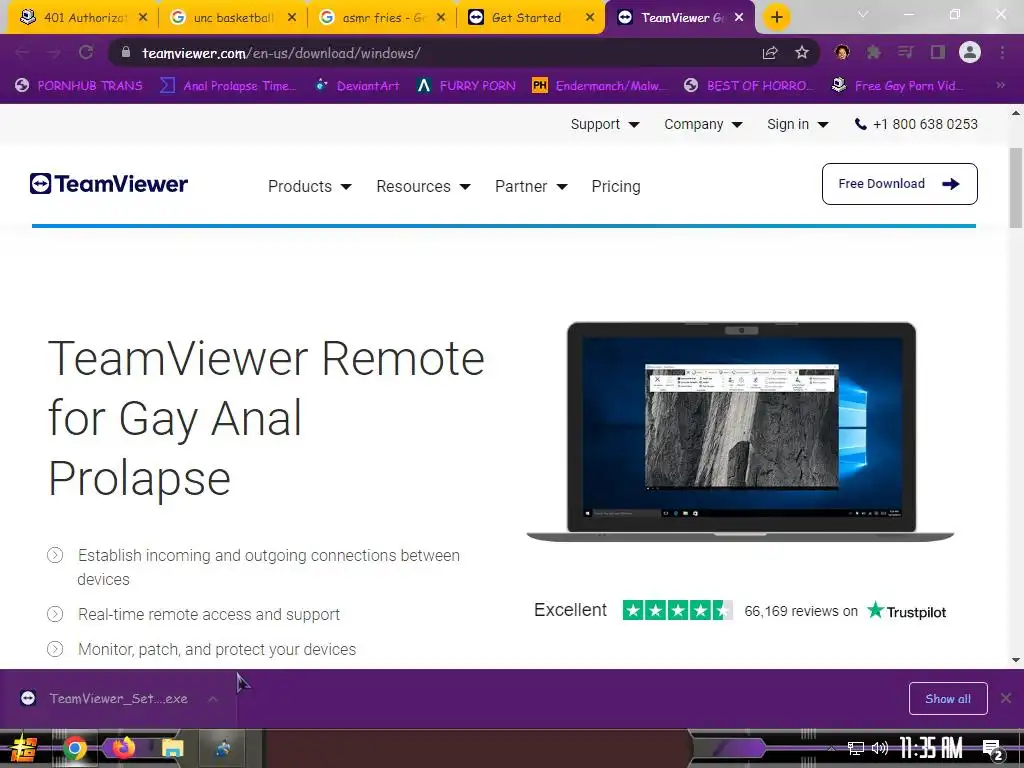
Task: Click the TeamViewer icon in the downloads bar
Action: (x=28, y=698)
